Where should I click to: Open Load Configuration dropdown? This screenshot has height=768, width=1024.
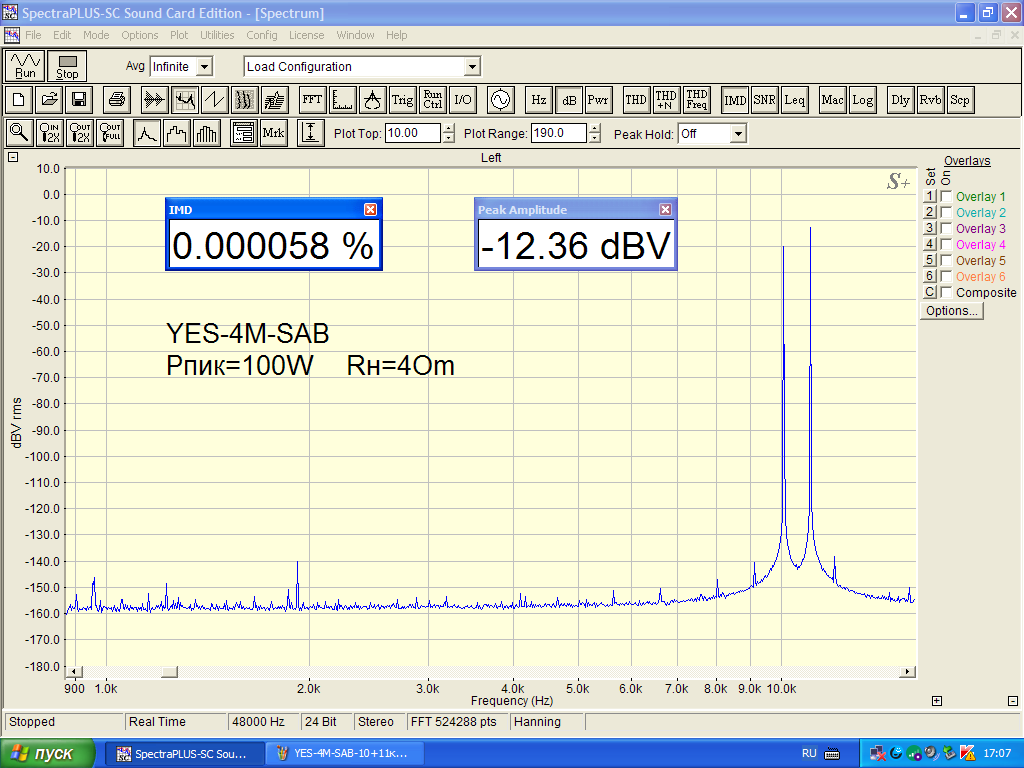472,67
